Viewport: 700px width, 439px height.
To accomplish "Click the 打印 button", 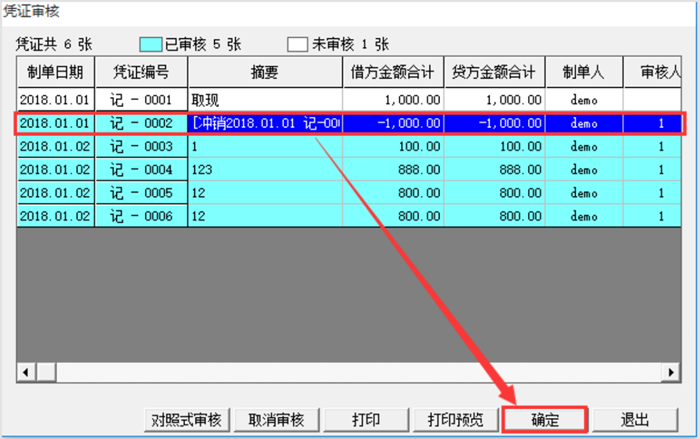I will pos(366,420).
